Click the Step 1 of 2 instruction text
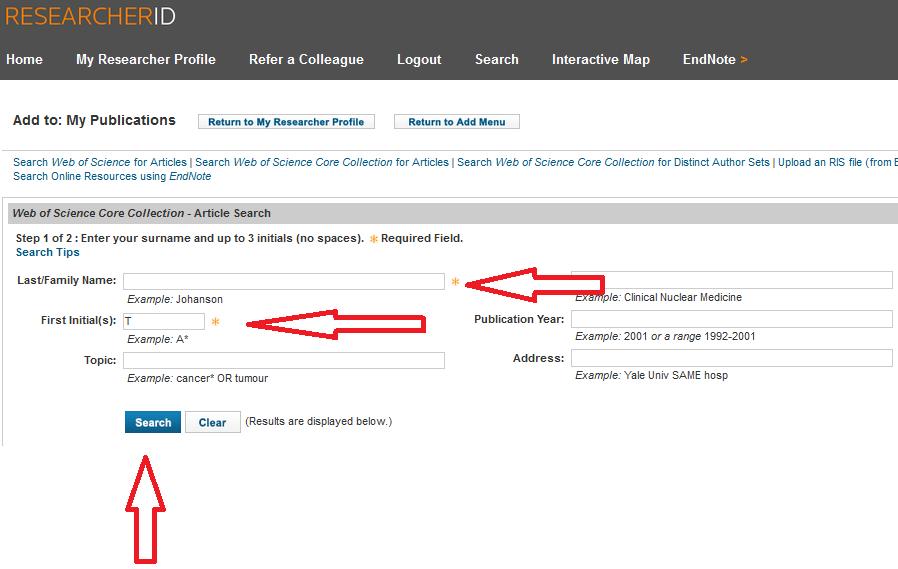 click(190, 238)
